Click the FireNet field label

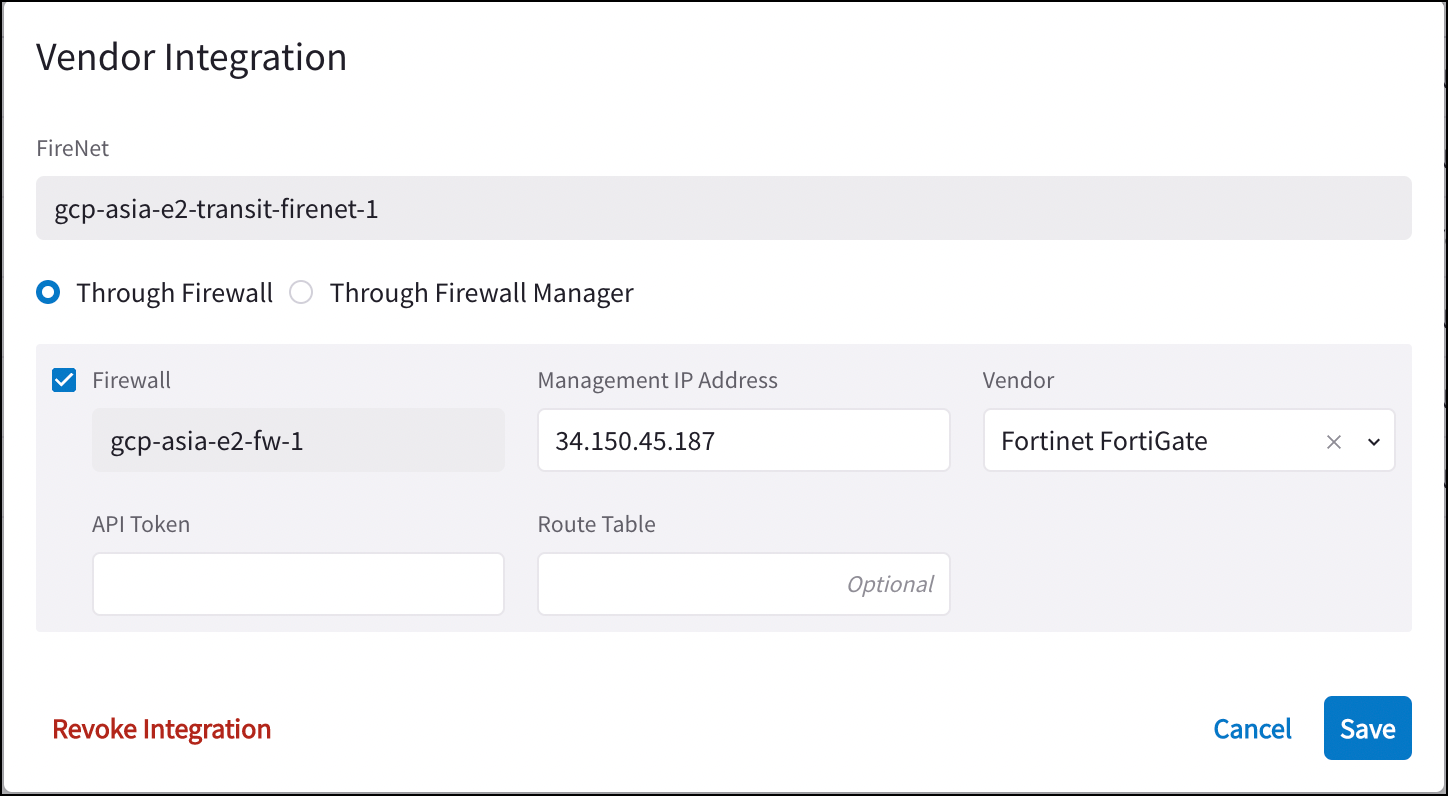(x=72, y=147)
